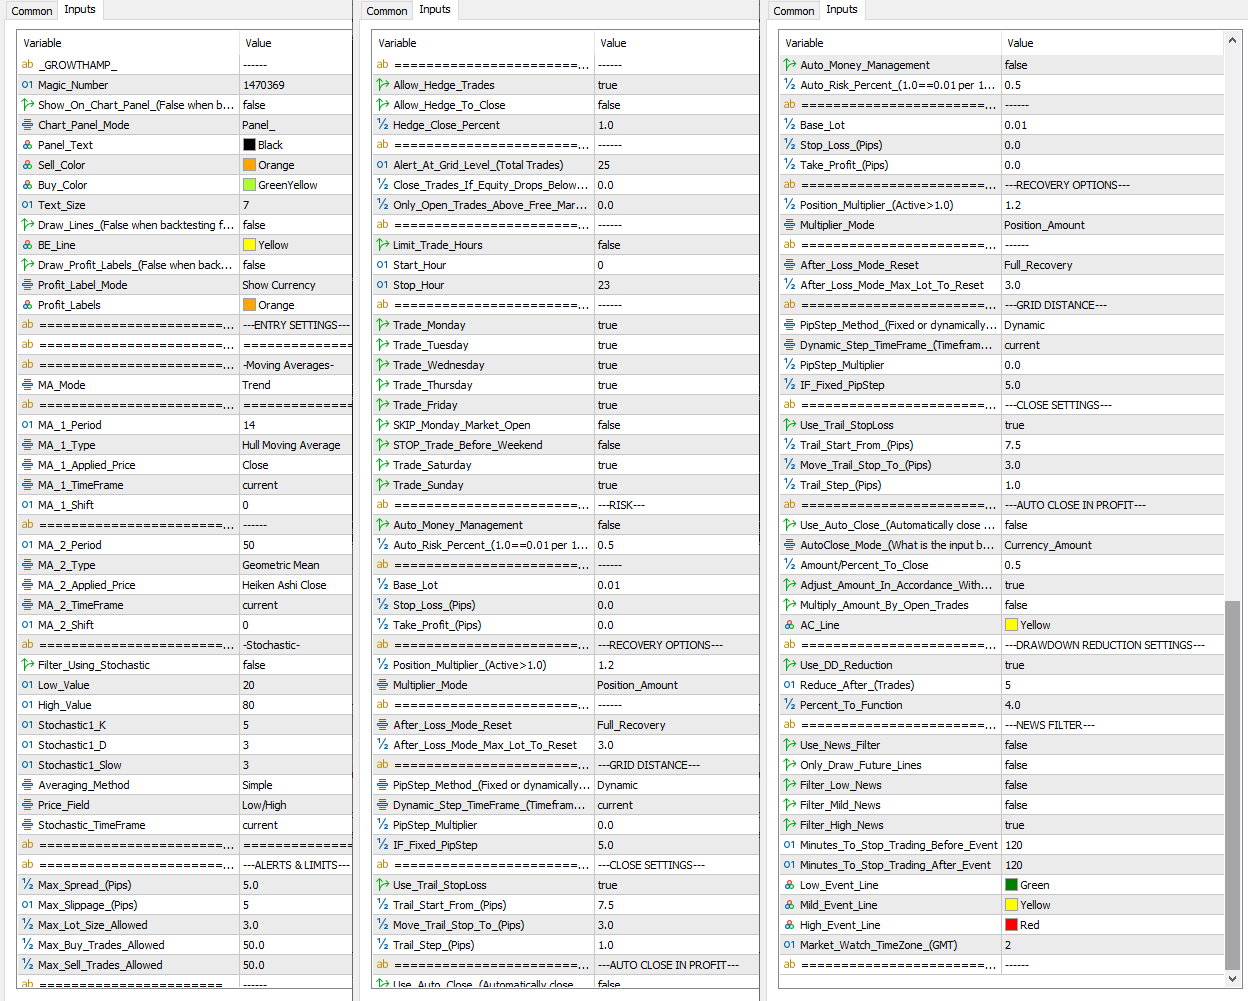Open the Averaging_Method Simple dropdown
The image size is (1248, 1001).
coord(257,785)
